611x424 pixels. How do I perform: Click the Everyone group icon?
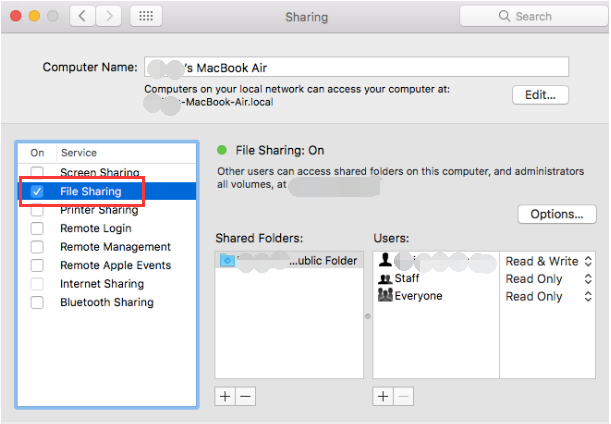(x=385, y=295)
